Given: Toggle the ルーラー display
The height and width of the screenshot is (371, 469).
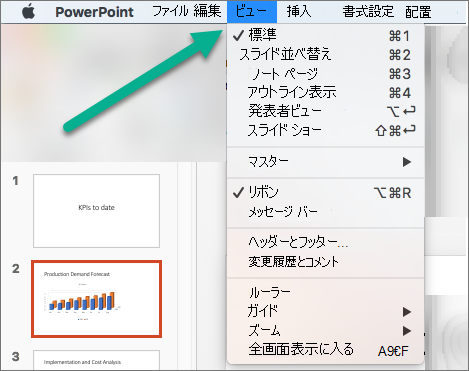Looking at the screenshot, I should coord(325,292).
